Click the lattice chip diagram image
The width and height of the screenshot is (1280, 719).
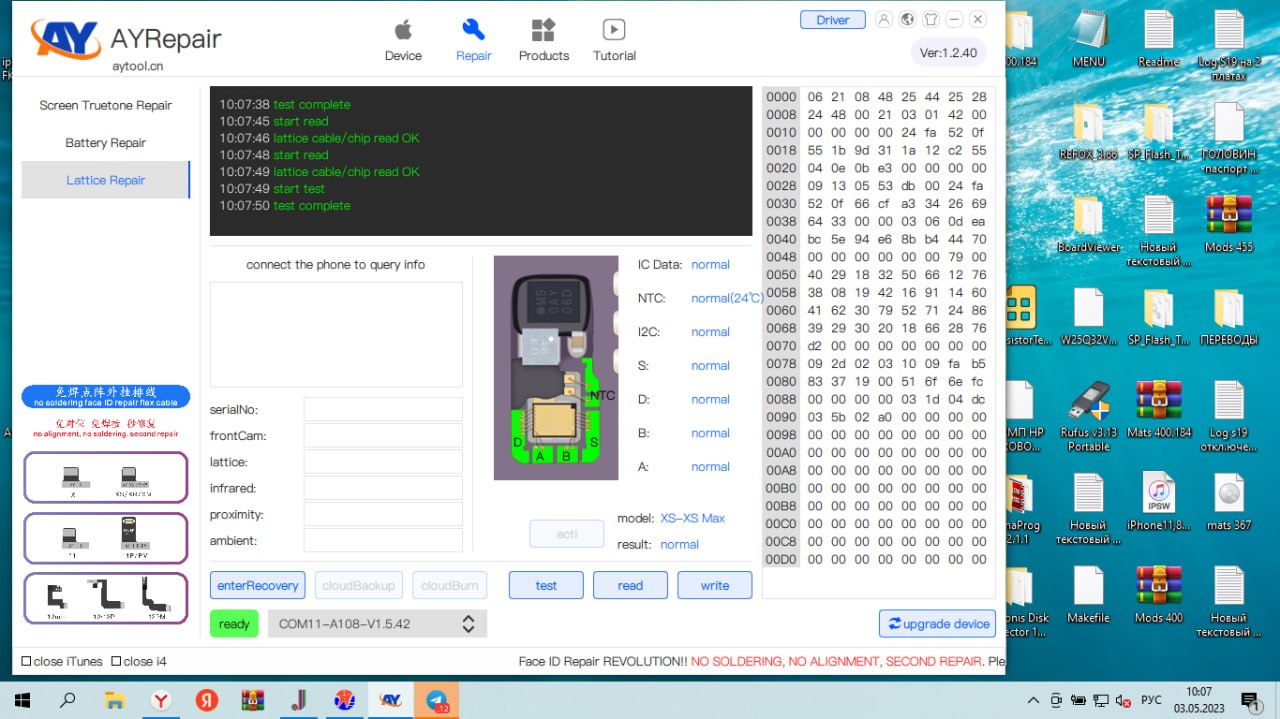(x=556, y=367)
